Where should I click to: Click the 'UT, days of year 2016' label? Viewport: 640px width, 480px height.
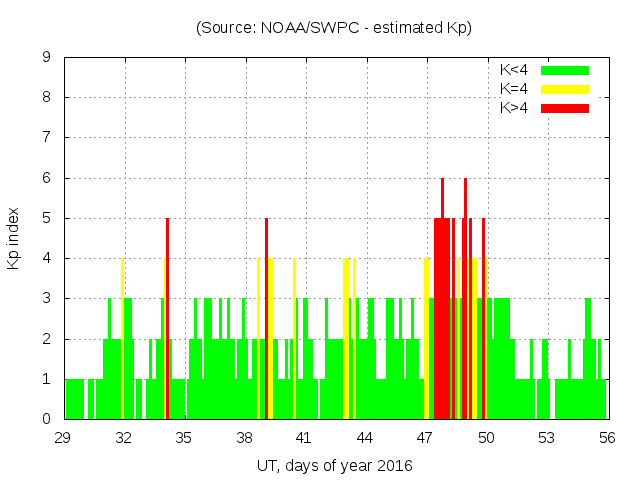click(x=334, y=465)
